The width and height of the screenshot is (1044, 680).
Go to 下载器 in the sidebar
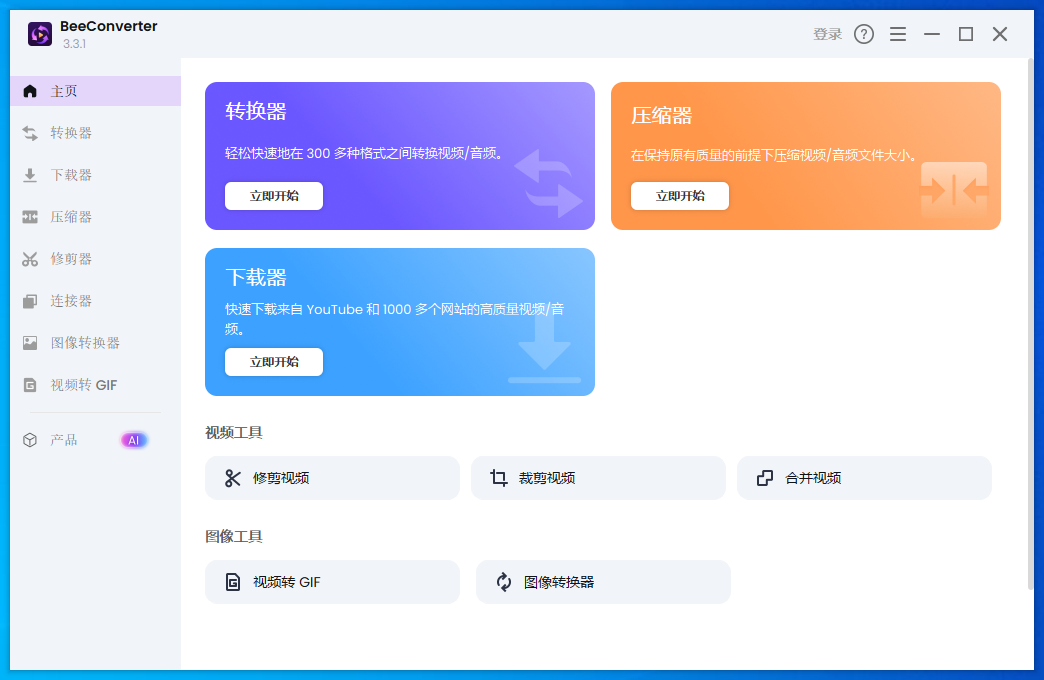click(95, 175)
